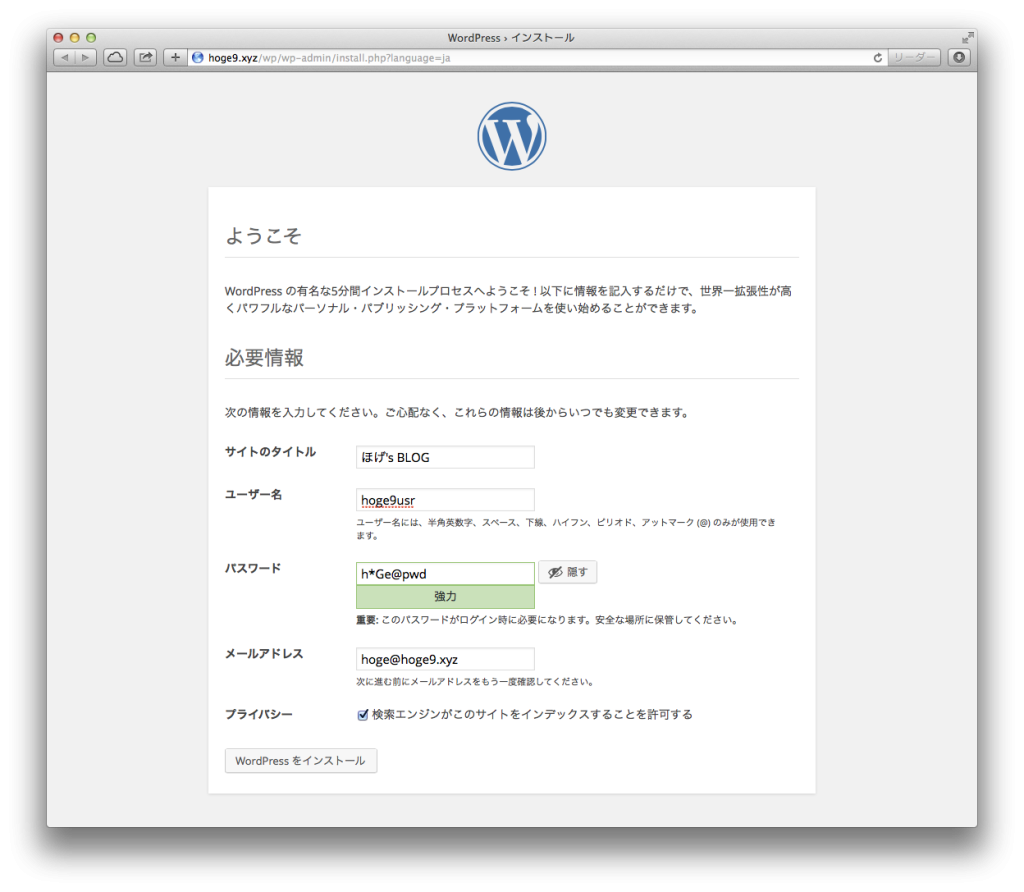Click the 重要: password warning text
Image resolution: width=1024 pixels, height=892 pixels.
(547, 620)
